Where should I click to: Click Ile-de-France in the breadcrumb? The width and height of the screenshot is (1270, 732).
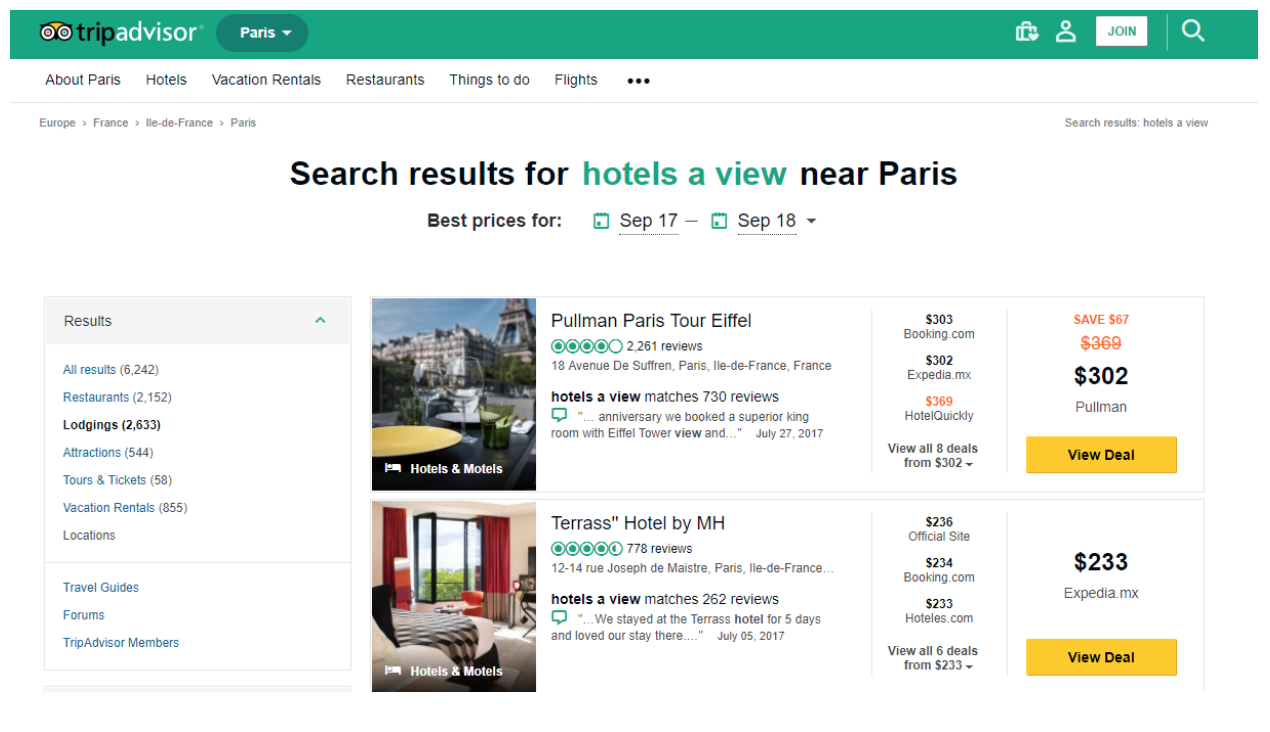(x=179, y=123)
